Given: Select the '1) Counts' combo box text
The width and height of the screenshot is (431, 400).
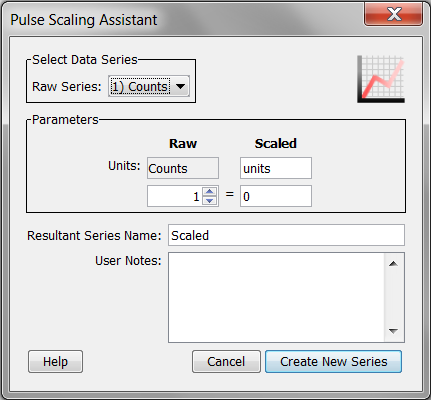Looking at the screenshot, I should [140, 87].
